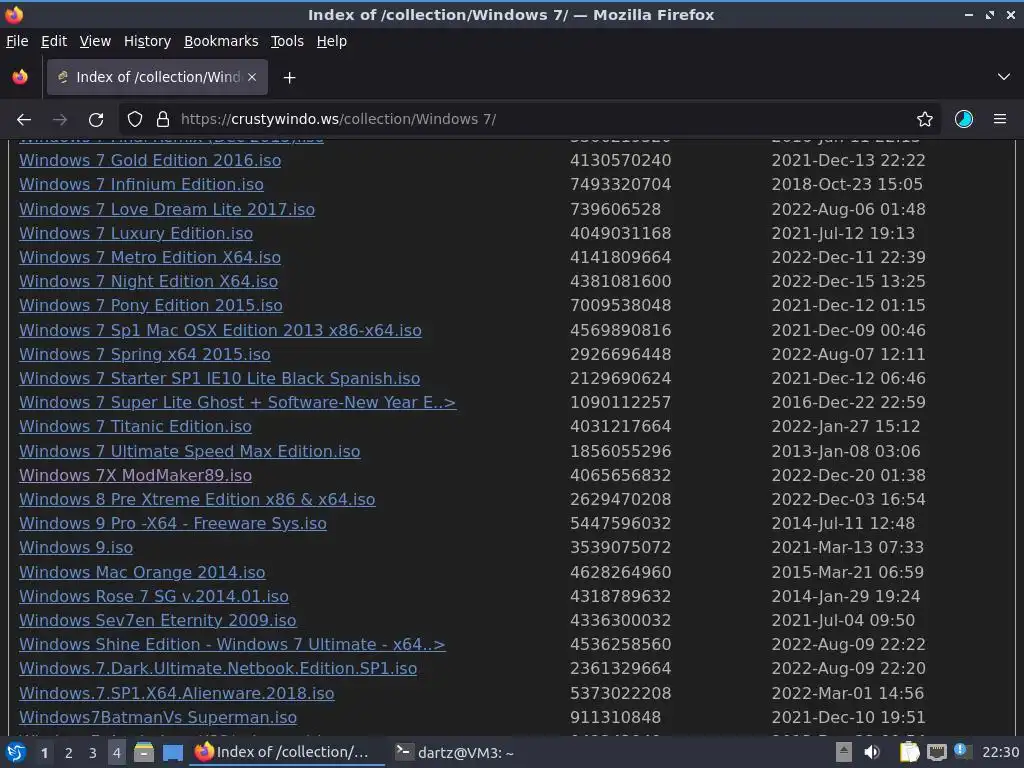The image size is (1024, 768).
Task: Switch to workspace 1 in the taskbar
Action: (44, 754)
